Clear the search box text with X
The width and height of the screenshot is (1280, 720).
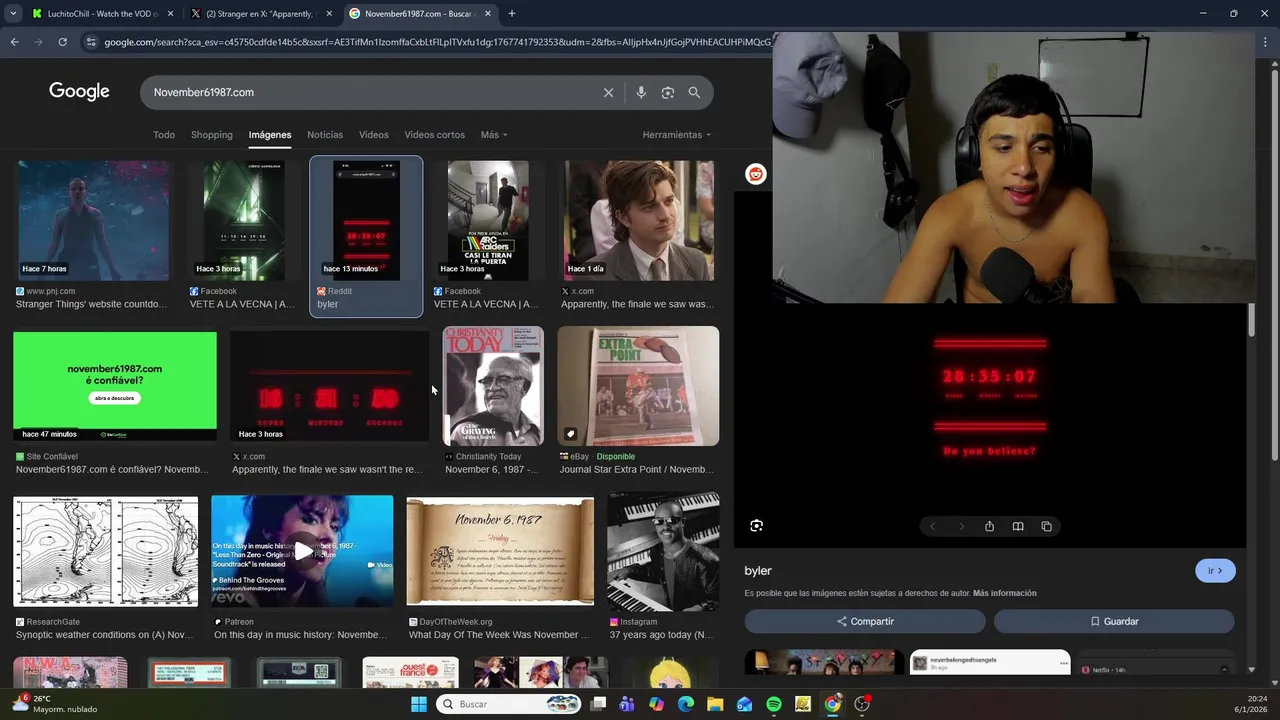pyautogui.click(x=608, y=92)
